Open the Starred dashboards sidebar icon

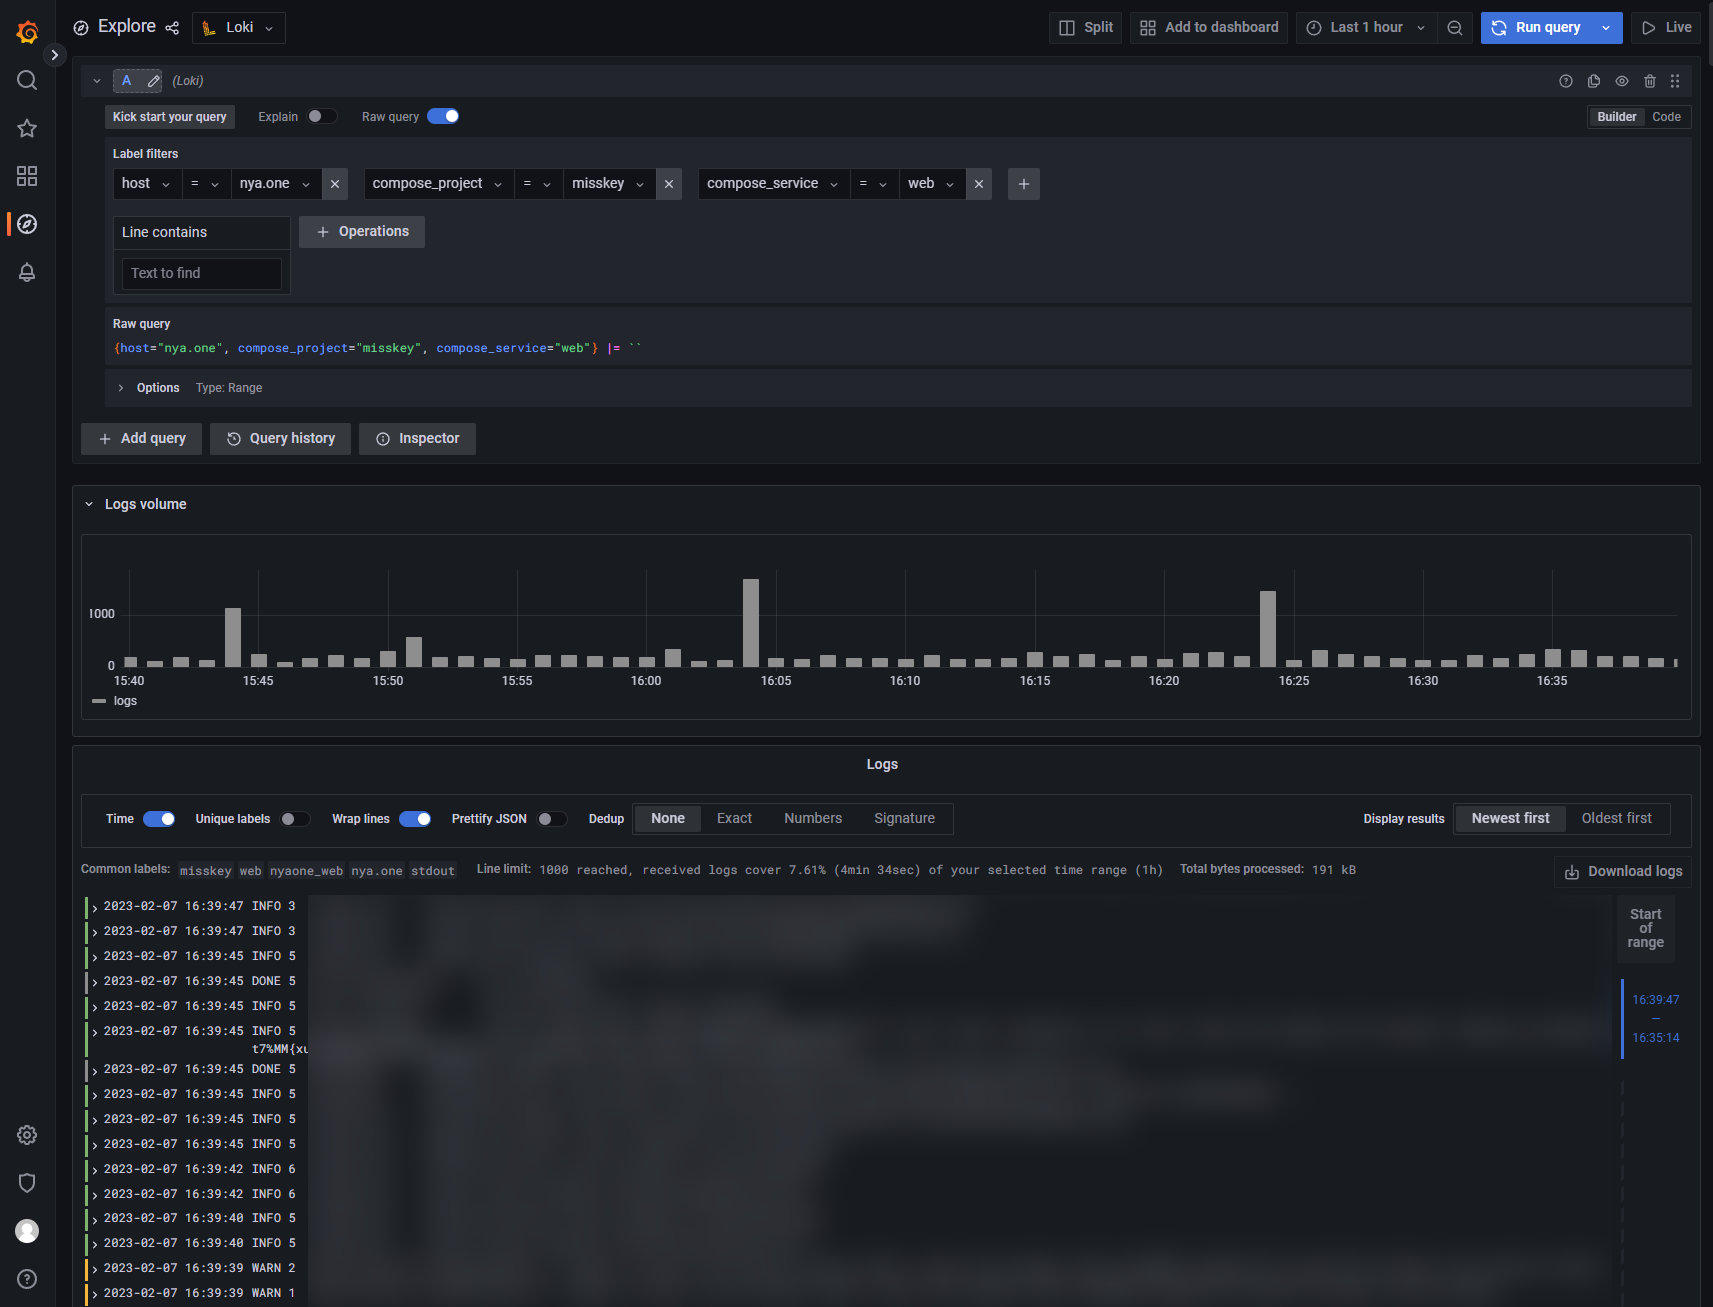pyautogui.click(x=27, y=128)
